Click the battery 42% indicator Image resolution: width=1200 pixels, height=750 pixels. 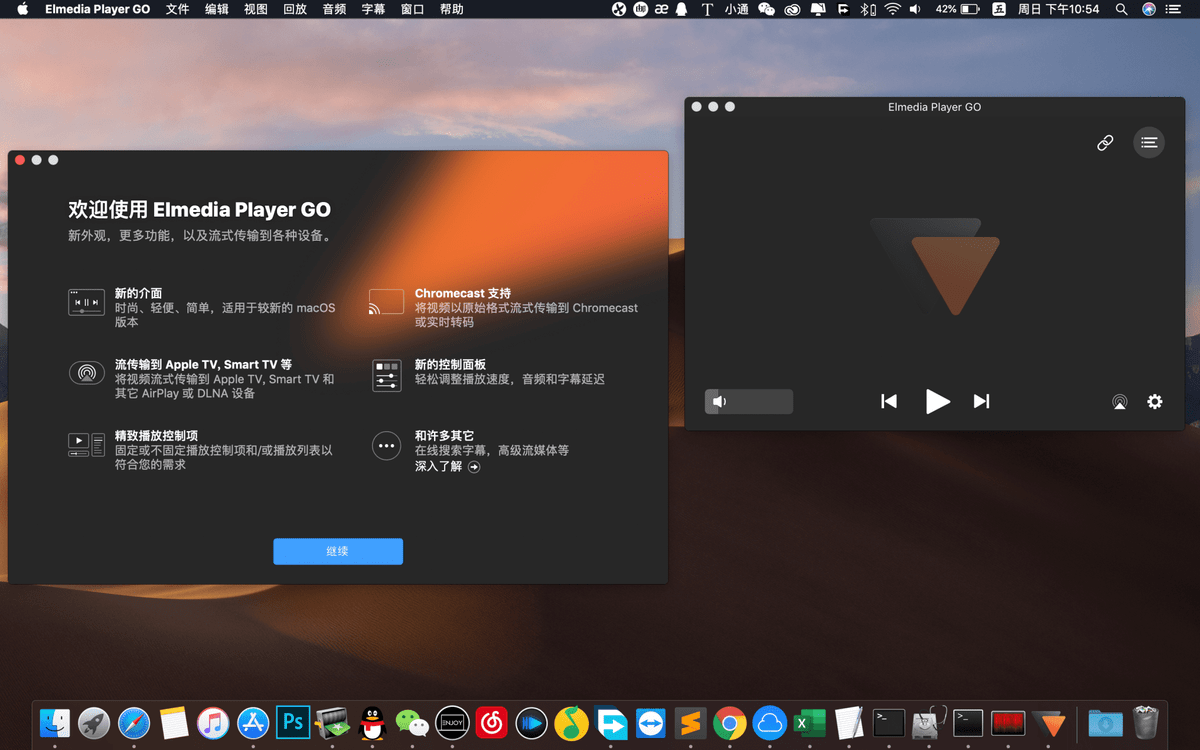[957, 9]
